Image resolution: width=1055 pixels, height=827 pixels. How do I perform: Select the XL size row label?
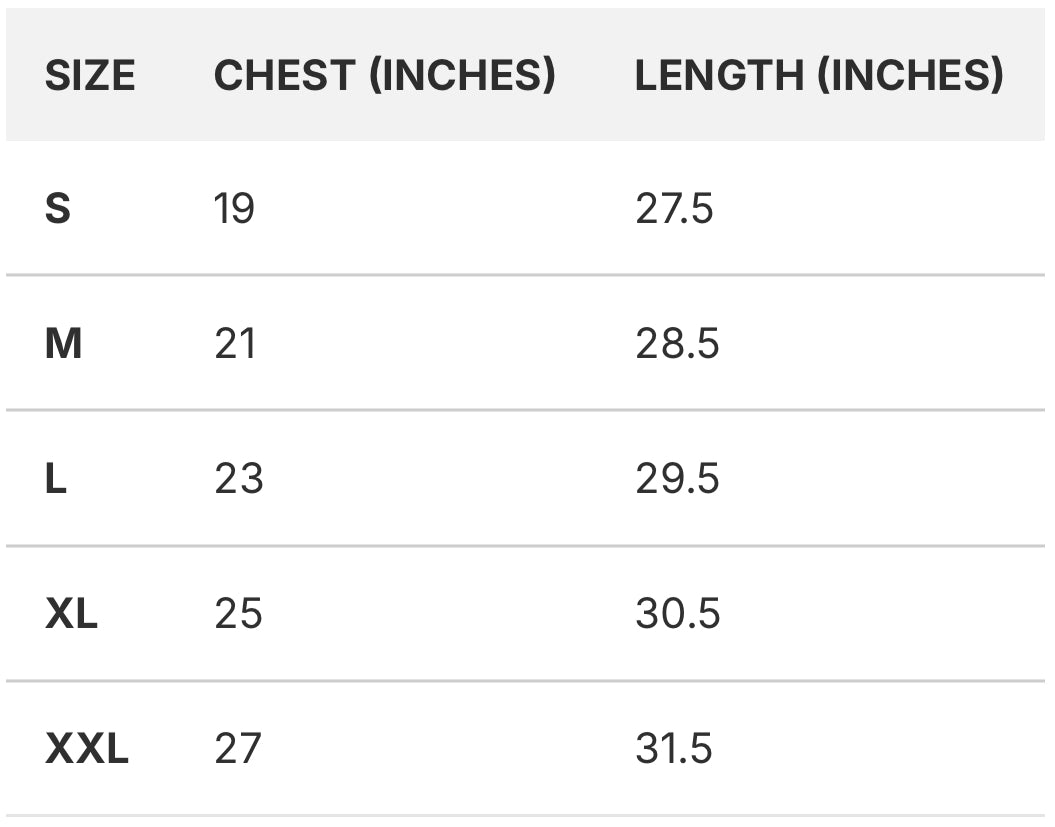[71, 613]
